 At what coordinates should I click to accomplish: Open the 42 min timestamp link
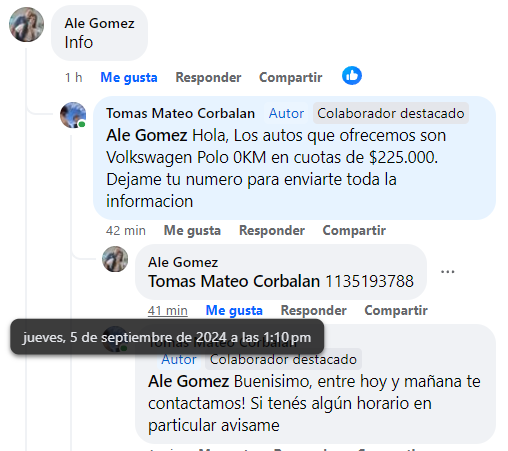(x=126, y=230)
